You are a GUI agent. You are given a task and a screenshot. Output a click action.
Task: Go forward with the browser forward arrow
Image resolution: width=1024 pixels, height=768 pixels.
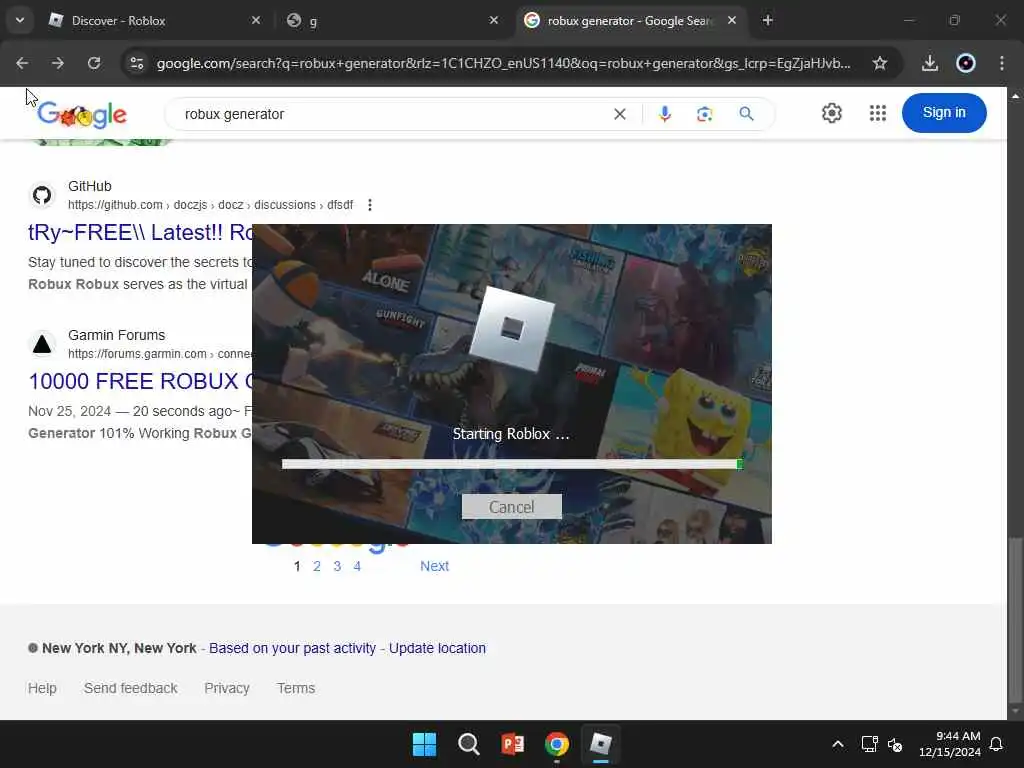[x=58, y=63]
